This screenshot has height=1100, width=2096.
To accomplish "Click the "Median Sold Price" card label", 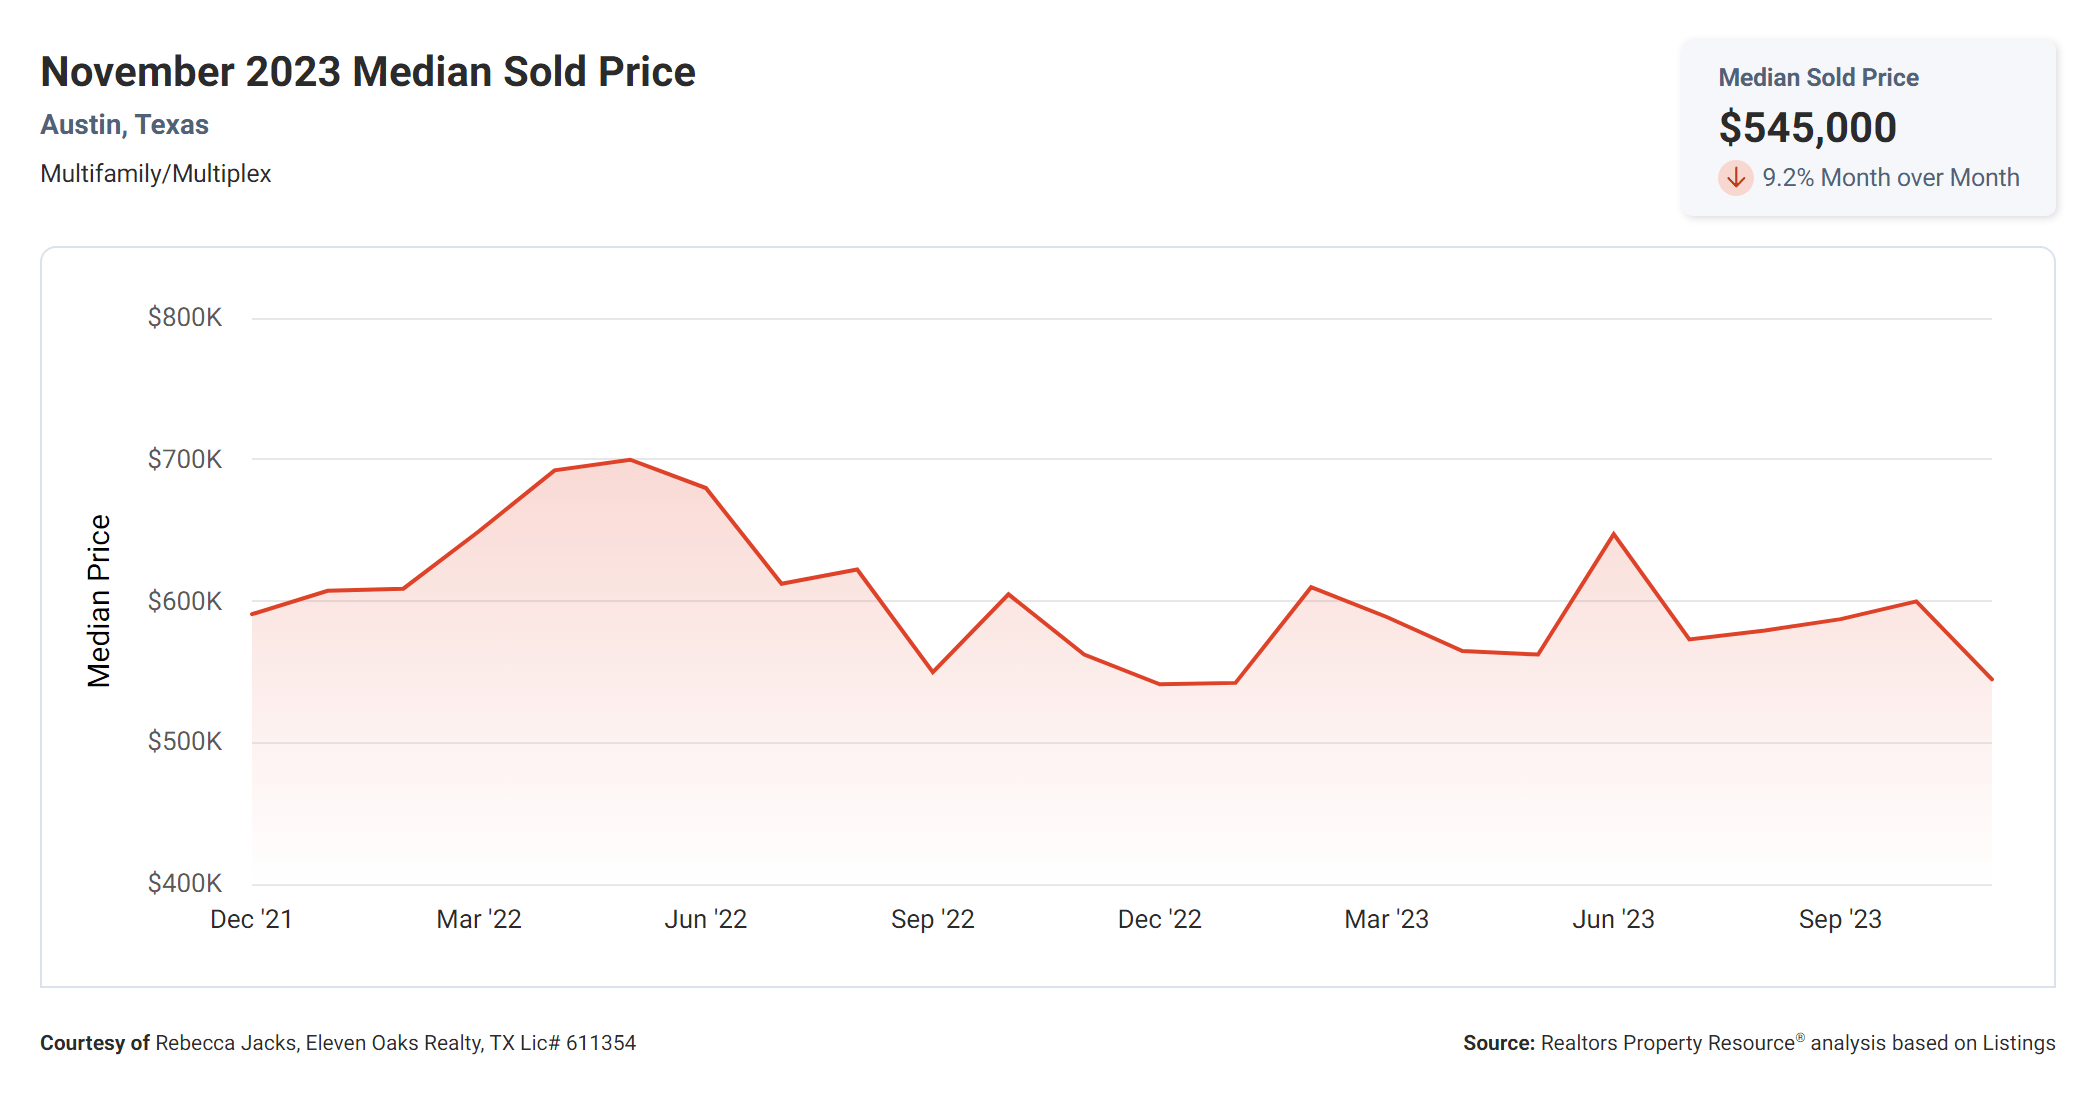I will [1818, 78].
